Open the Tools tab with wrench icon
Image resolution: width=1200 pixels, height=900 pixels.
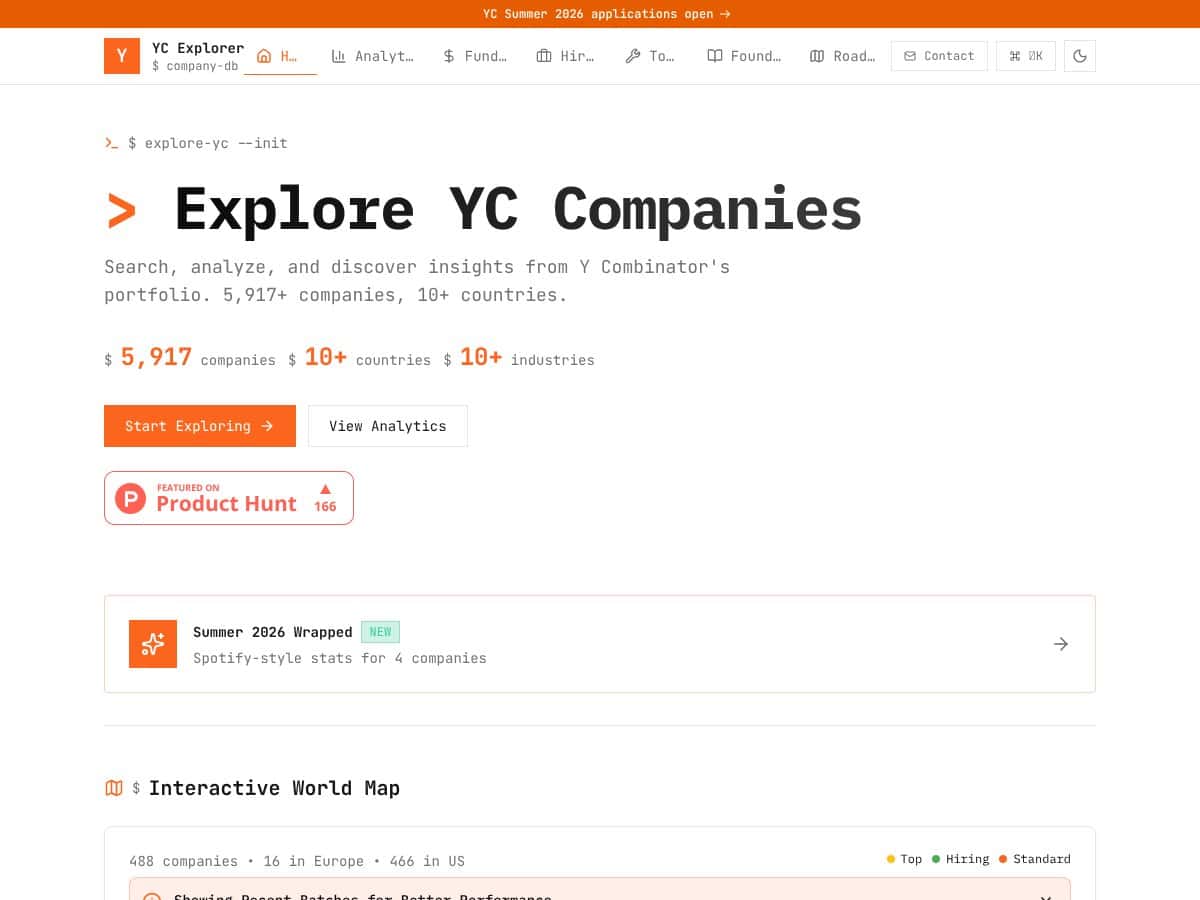click(x=650, y=56)
